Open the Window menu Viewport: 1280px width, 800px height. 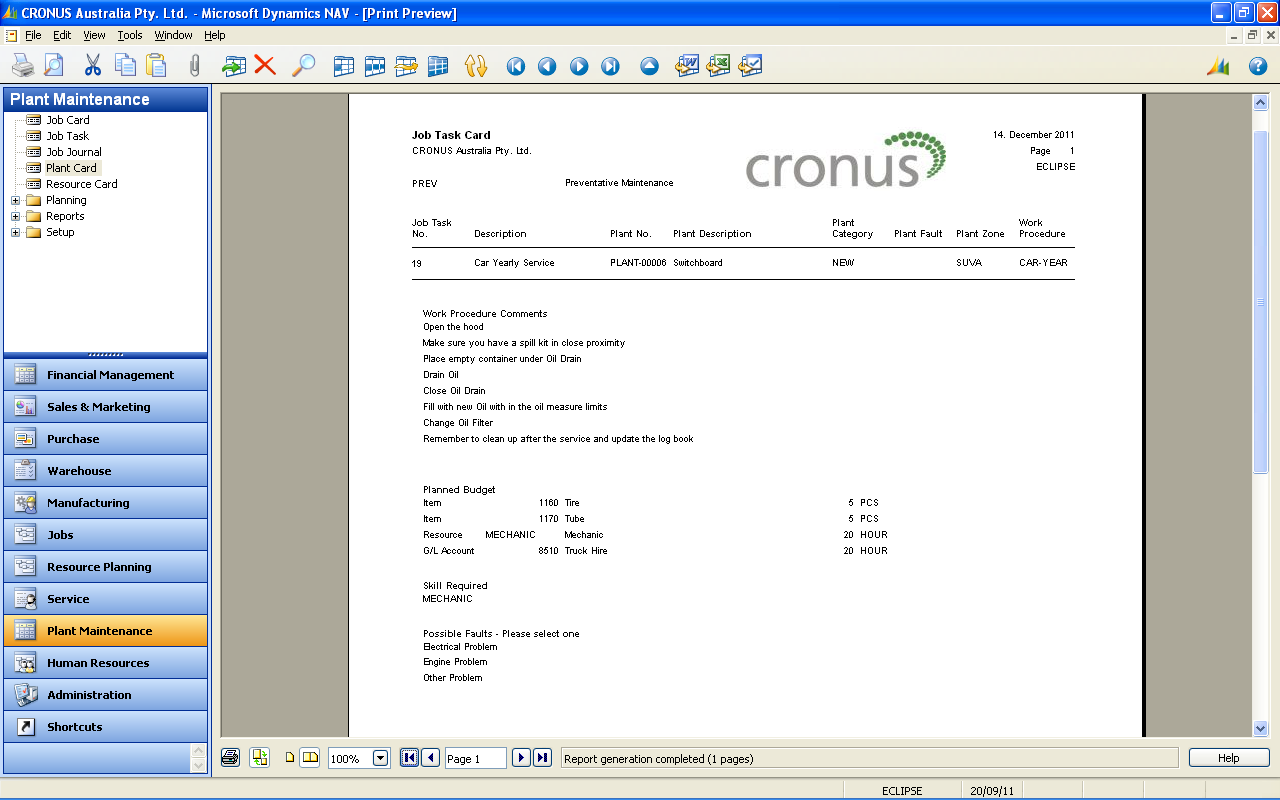[173, 35]
